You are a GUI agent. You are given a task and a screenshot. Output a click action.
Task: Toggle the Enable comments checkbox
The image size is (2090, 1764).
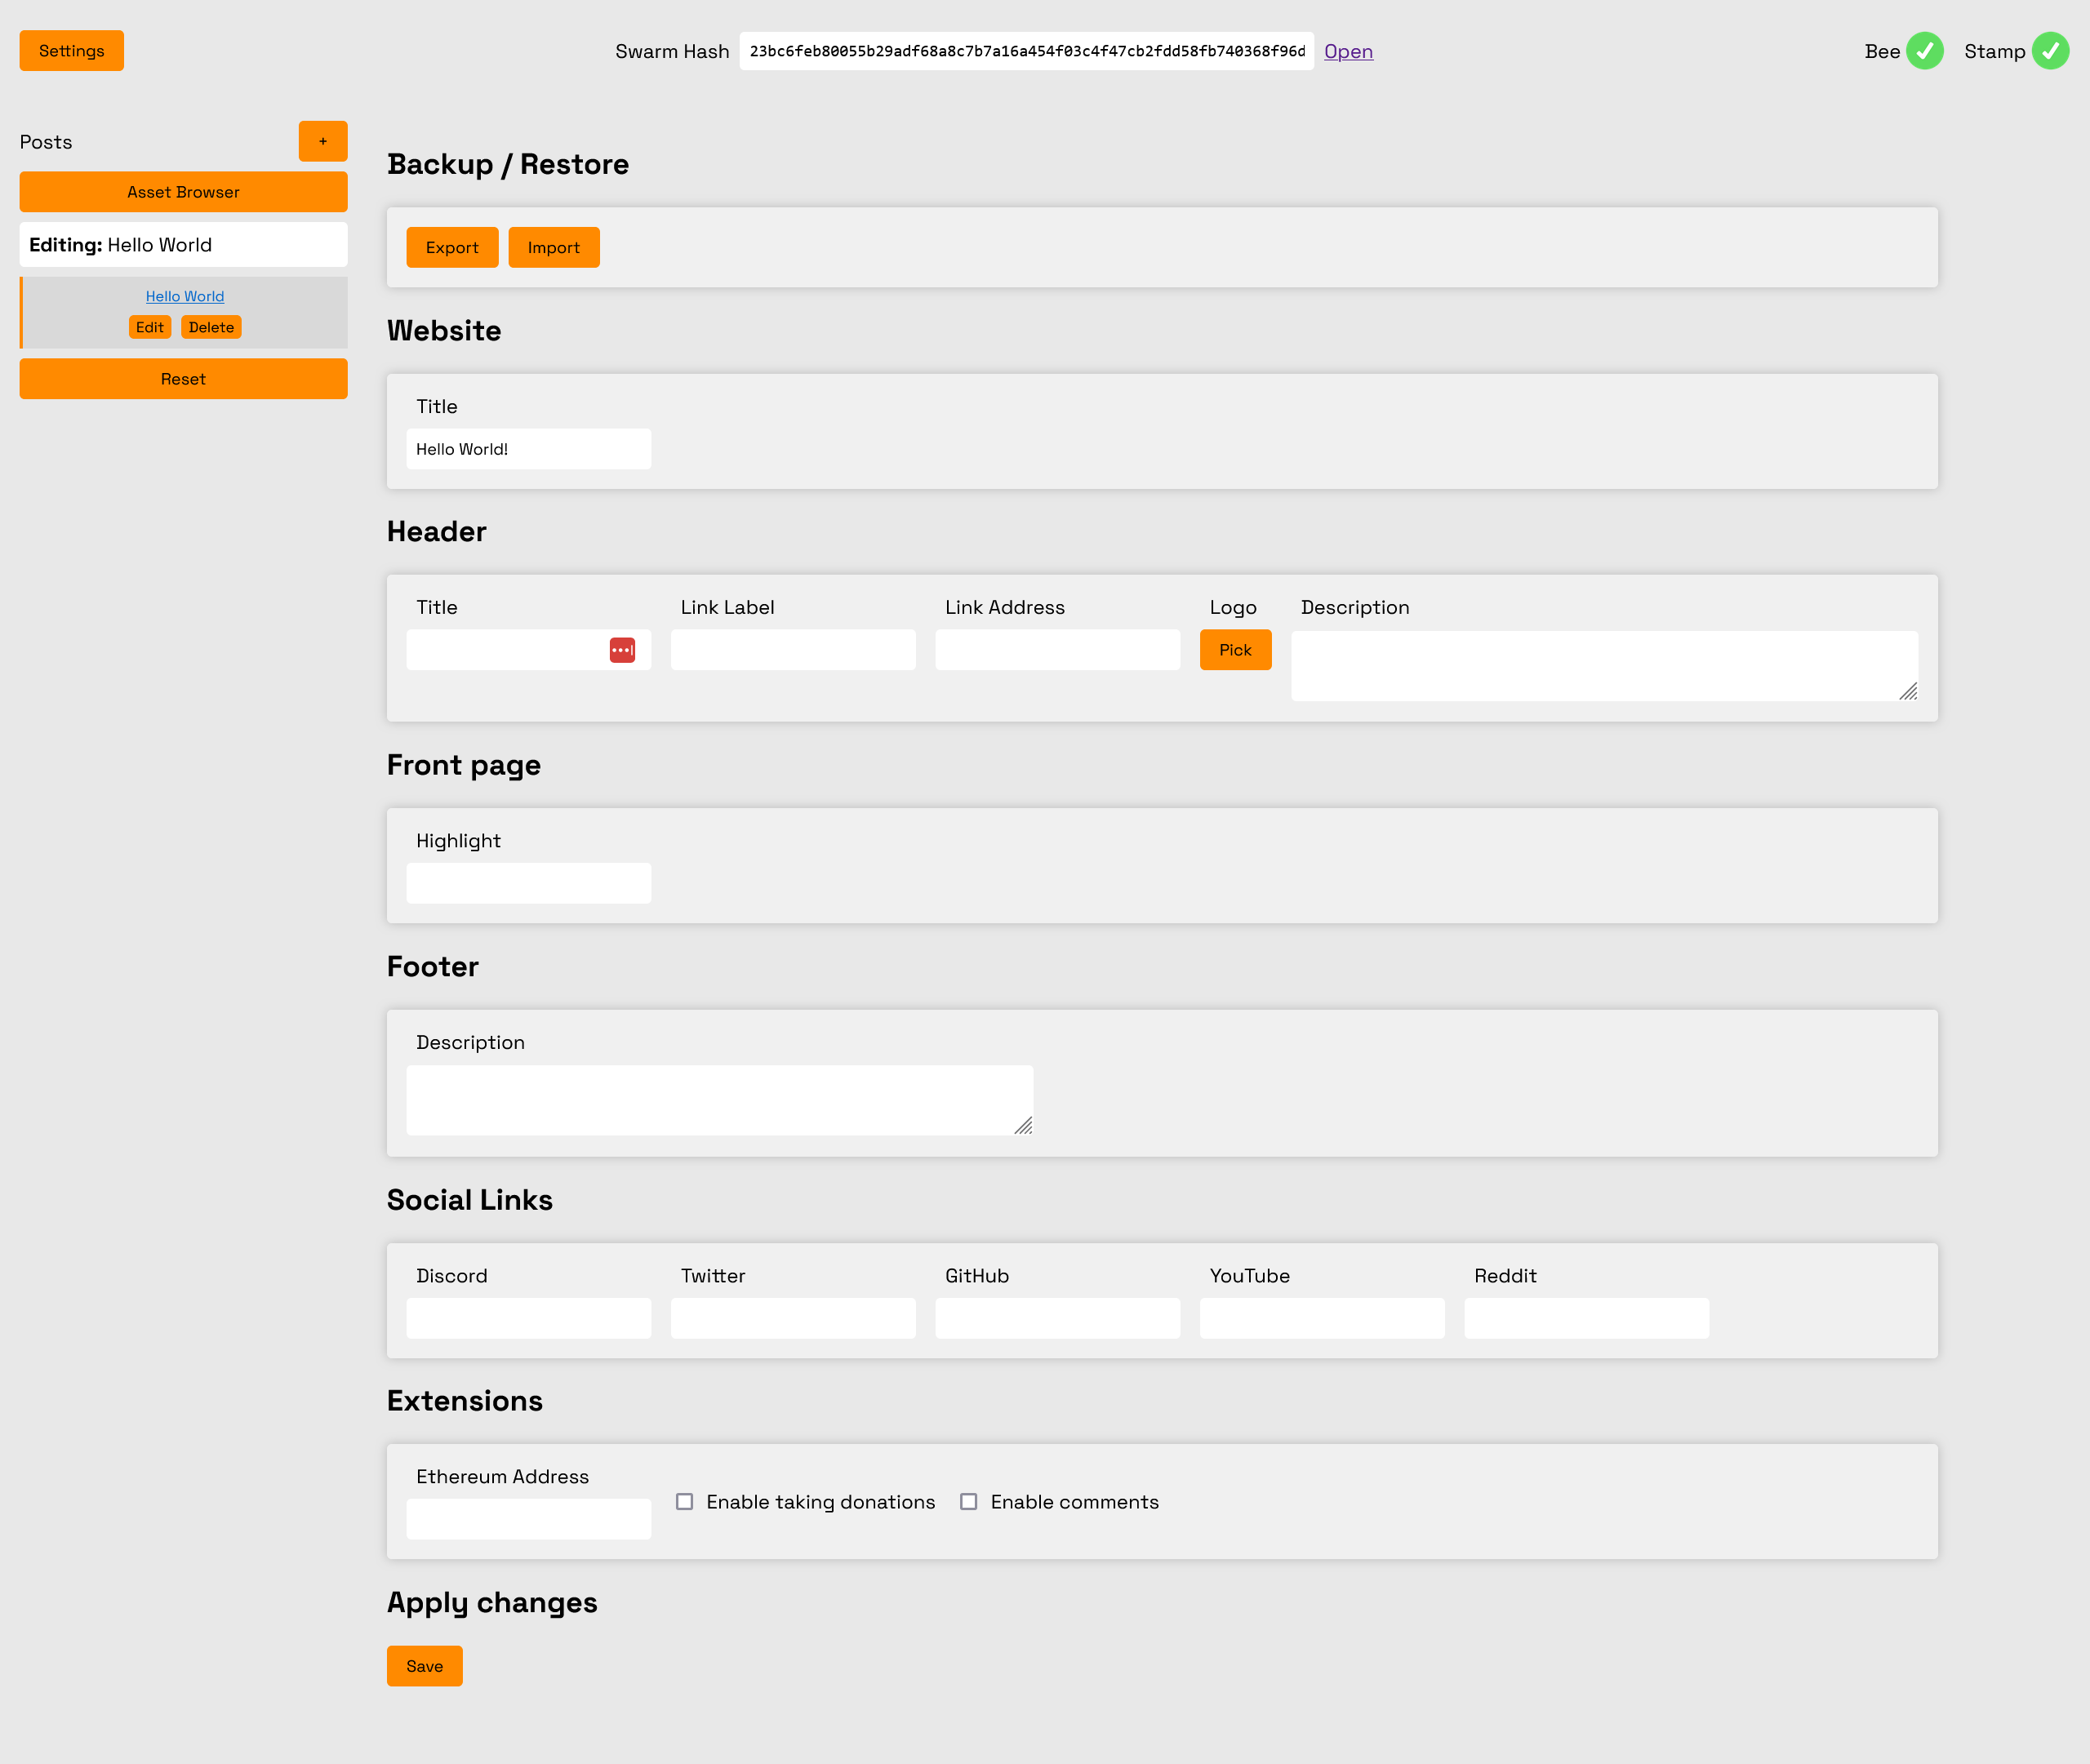point(968,1501)
